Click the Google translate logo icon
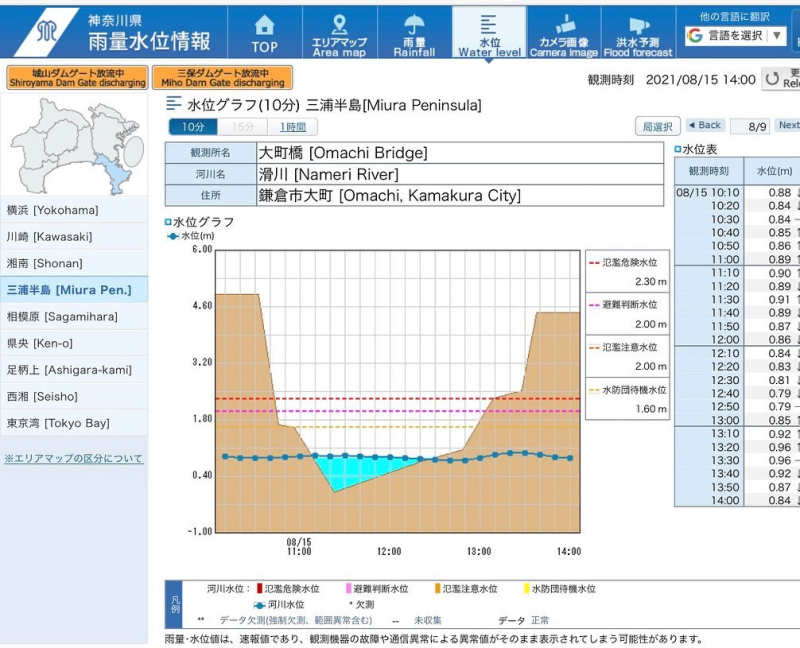Image resolution: width=800 pixels, height=648 pixels. [x=695, y=35]
